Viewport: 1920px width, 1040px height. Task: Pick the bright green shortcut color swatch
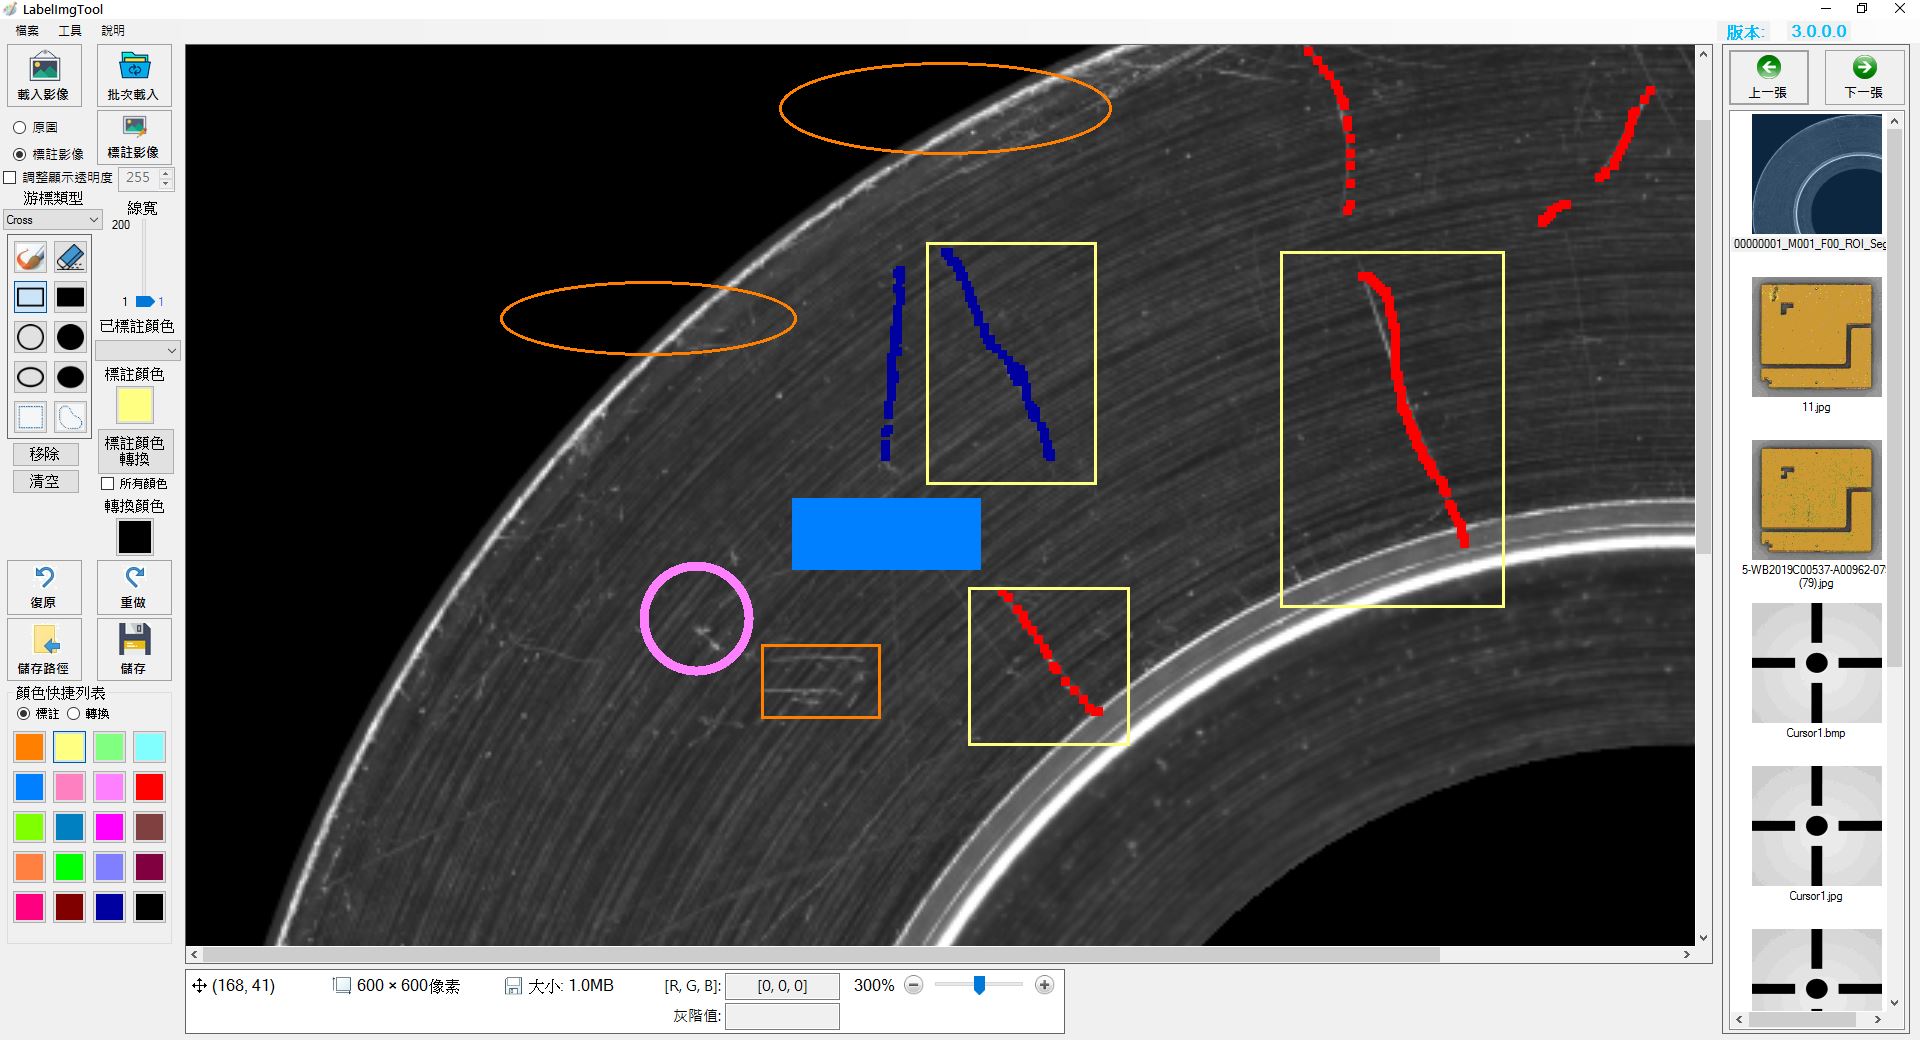click(69, 867)
